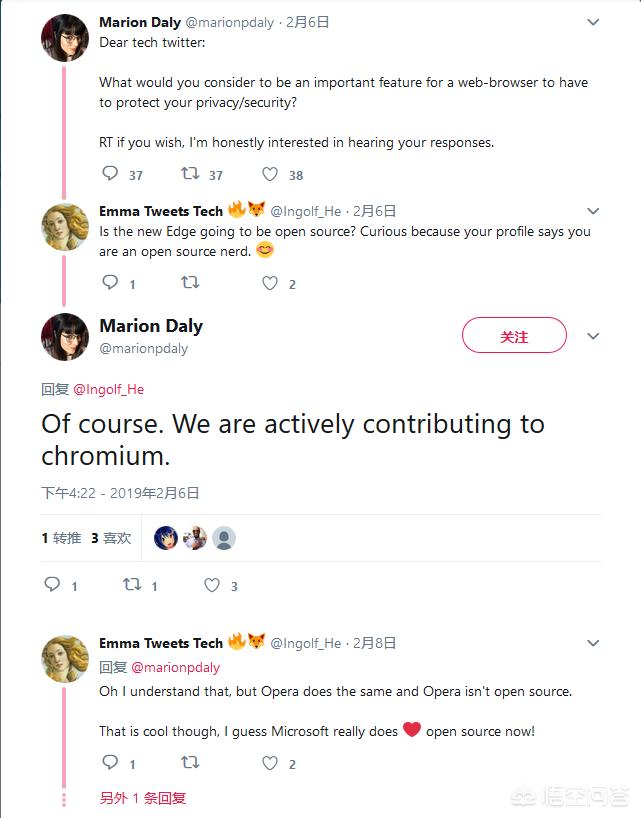Like the tweet with 38 likes
The width and height of the screenshot is (641, 818).
270,174
